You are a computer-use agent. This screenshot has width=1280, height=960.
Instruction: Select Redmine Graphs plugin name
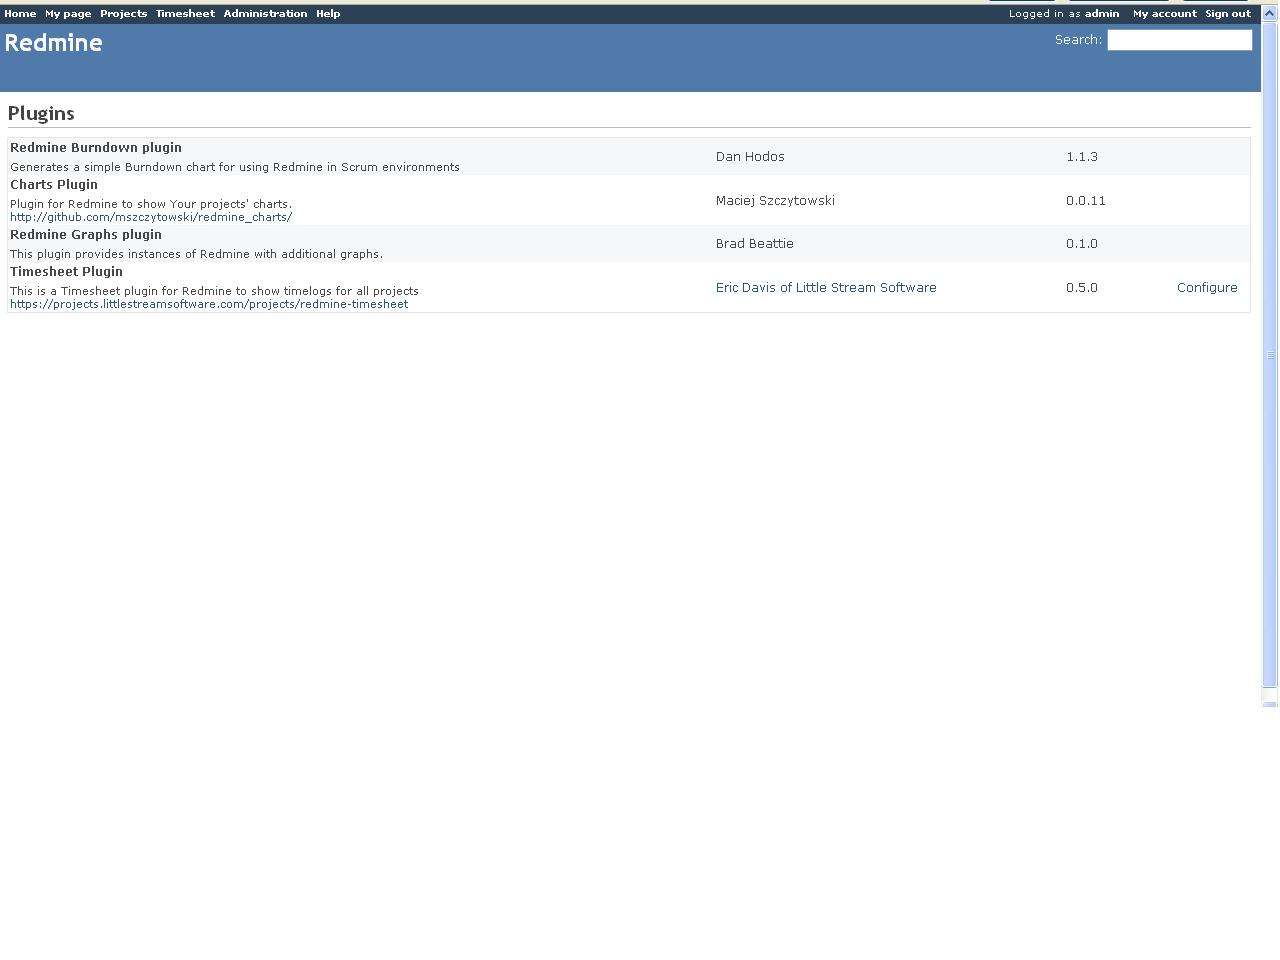[86, 235]
